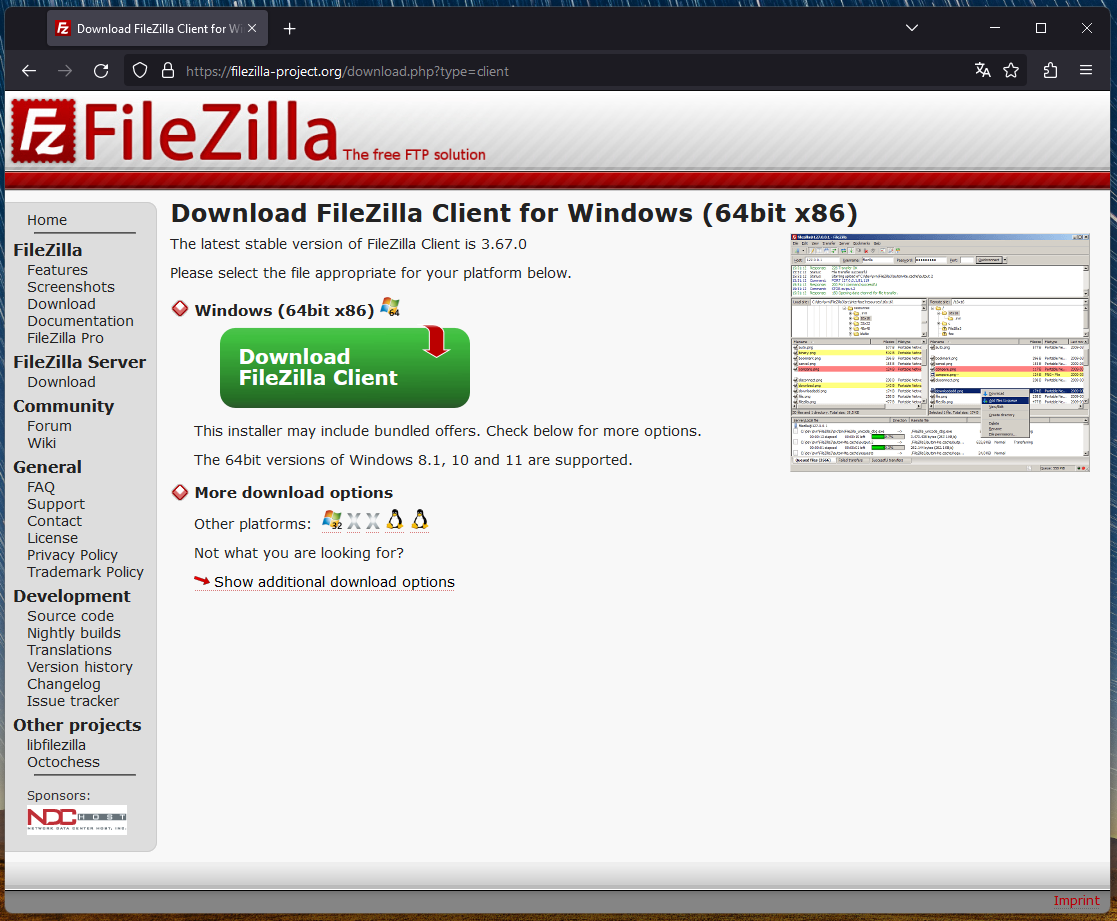
Task: Open the Screenshots sidebar link
Action: tap(71, 287)
